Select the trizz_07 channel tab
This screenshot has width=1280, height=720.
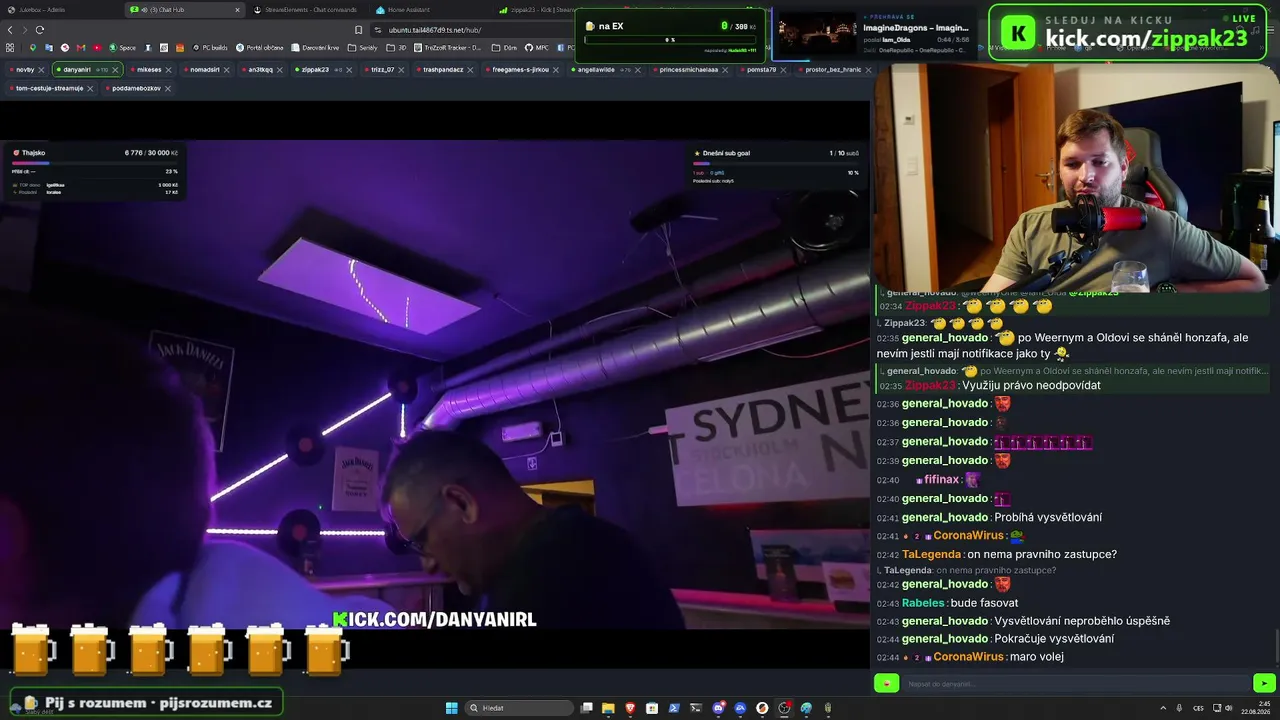click(x=383, y=70)
